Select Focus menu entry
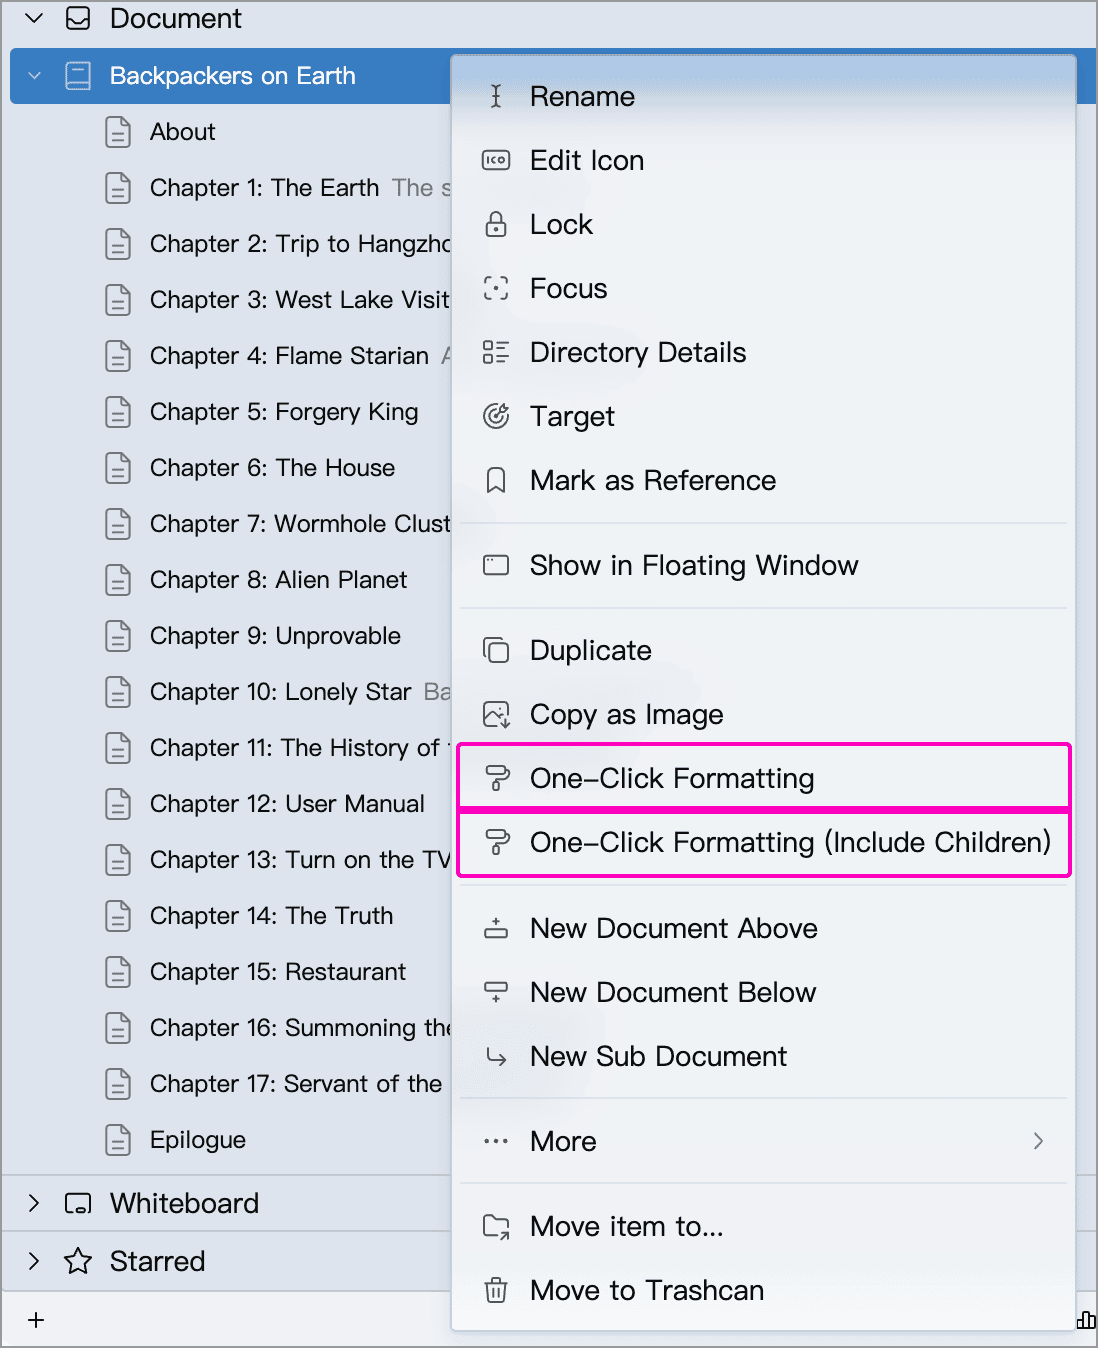This screenshot has width=1098, height=1348. (764, 288)
